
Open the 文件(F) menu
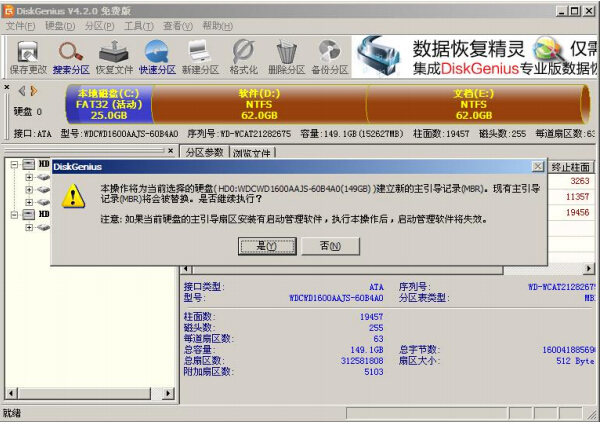click(x=20, y=26)
